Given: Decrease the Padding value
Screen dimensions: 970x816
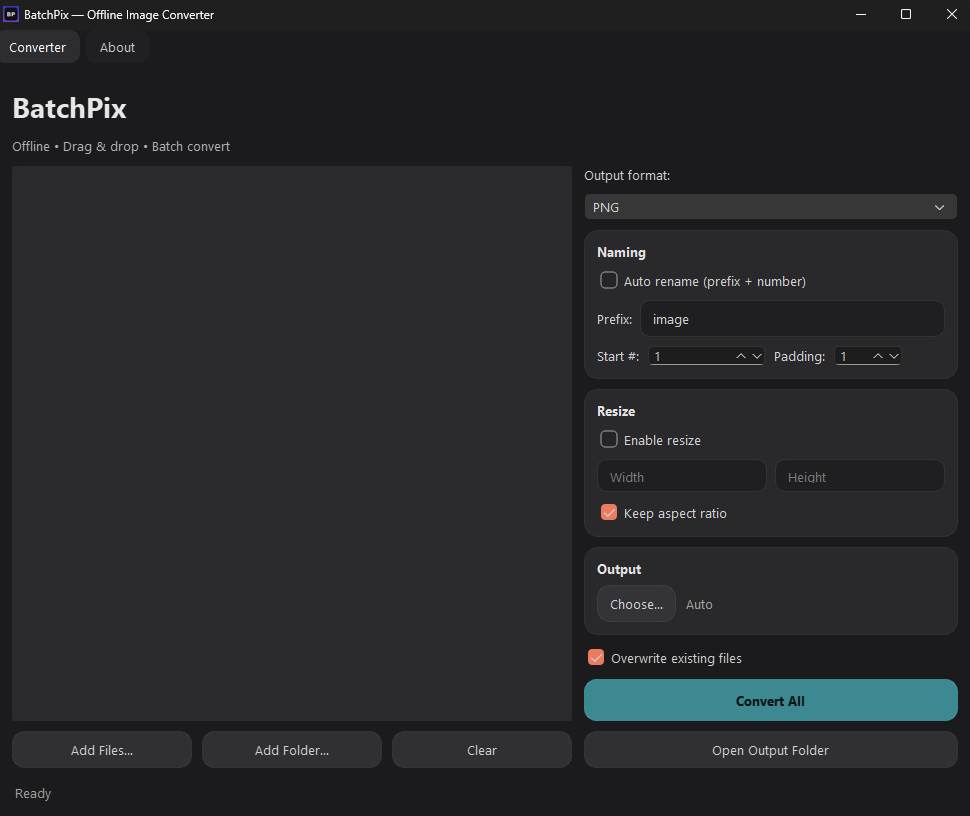Looking at the screenshot, I should pyautogui.click(x=894, y=356).
